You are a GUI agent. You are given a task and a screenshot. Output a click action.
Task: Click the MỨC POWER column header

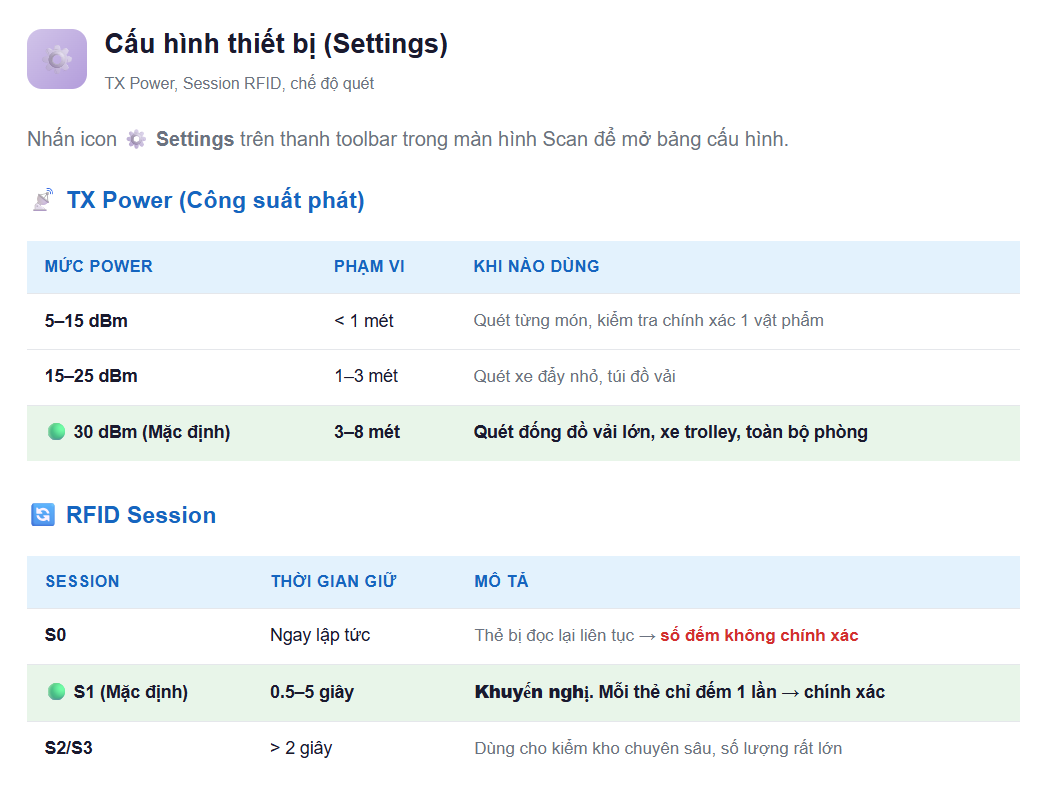point(99,266)
